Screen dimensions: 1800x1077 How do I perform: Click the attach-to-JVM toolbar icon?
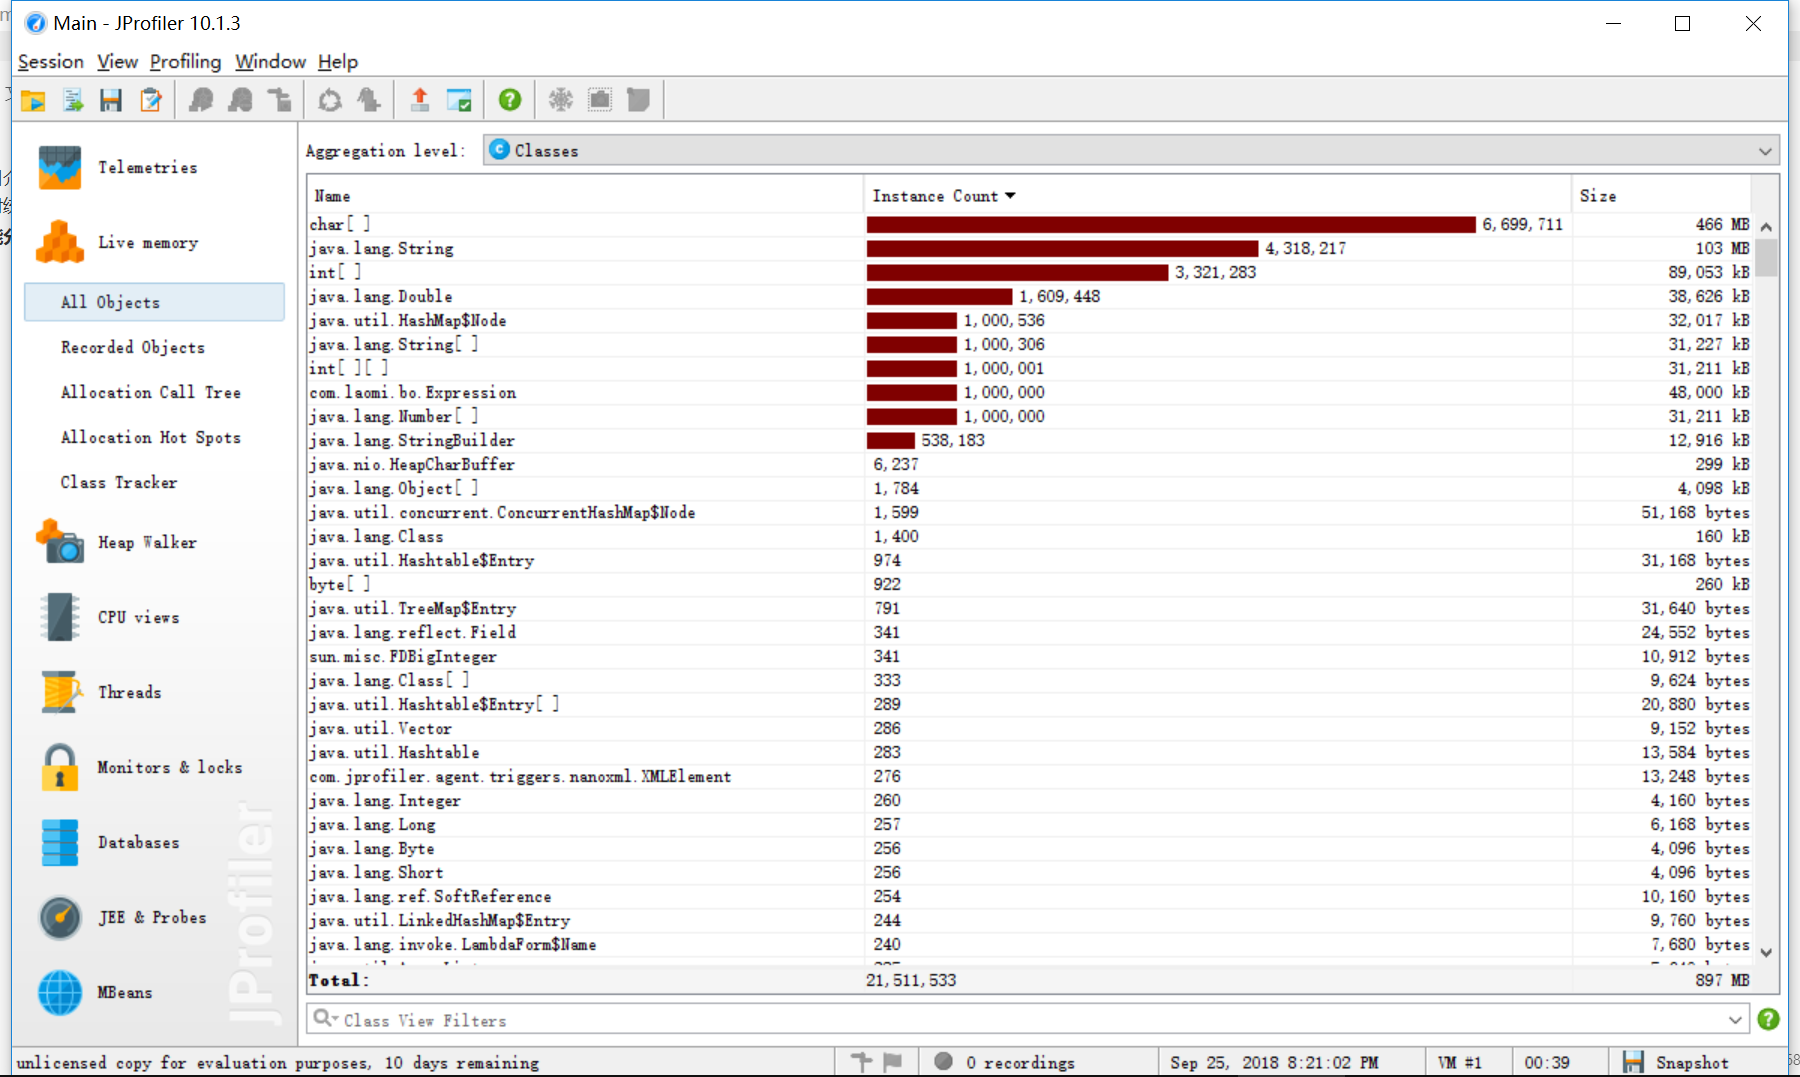click(73, 100)
